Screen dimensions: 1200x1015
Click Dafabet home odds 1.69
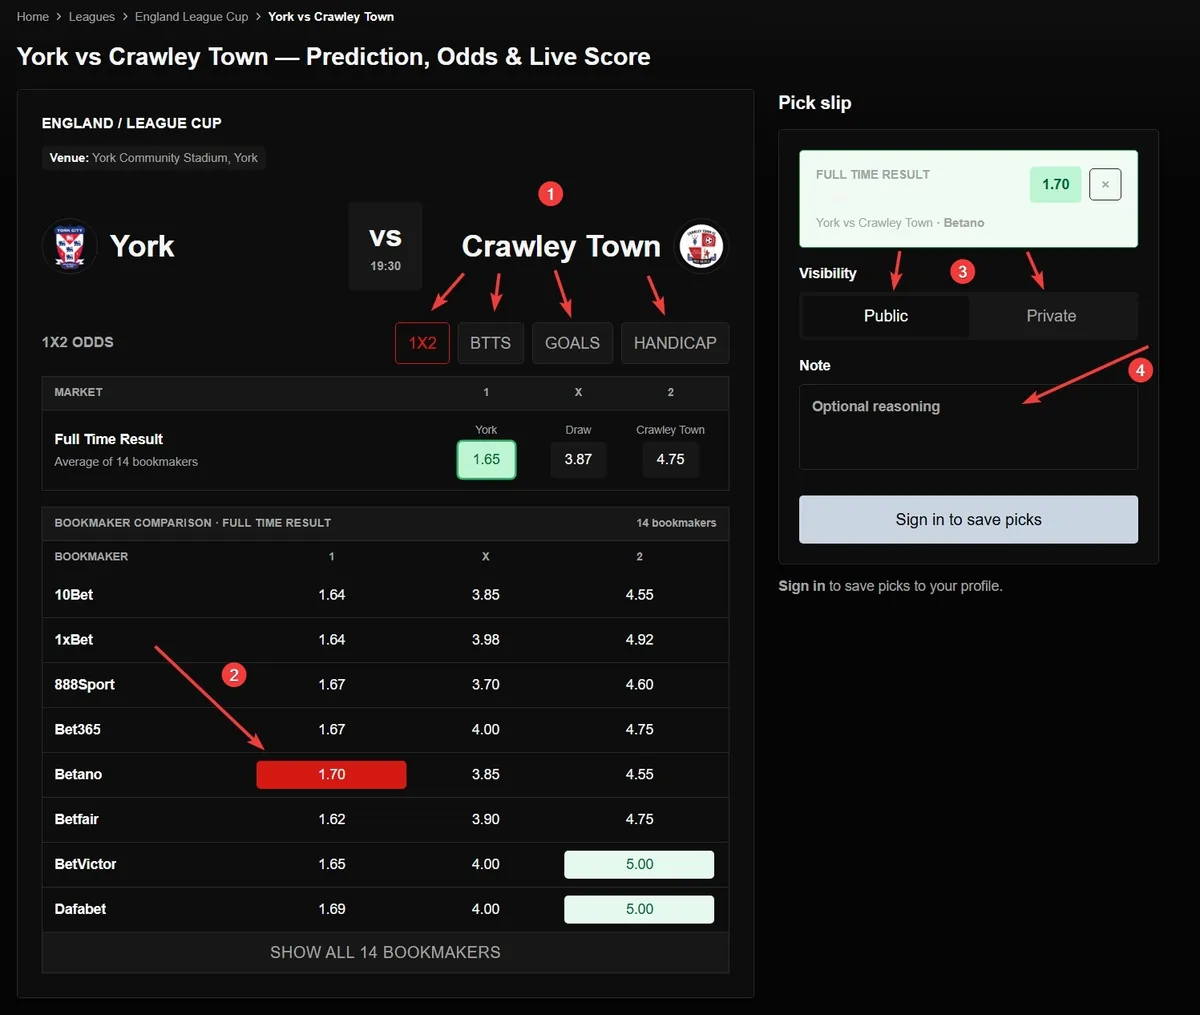coord(331,910)
